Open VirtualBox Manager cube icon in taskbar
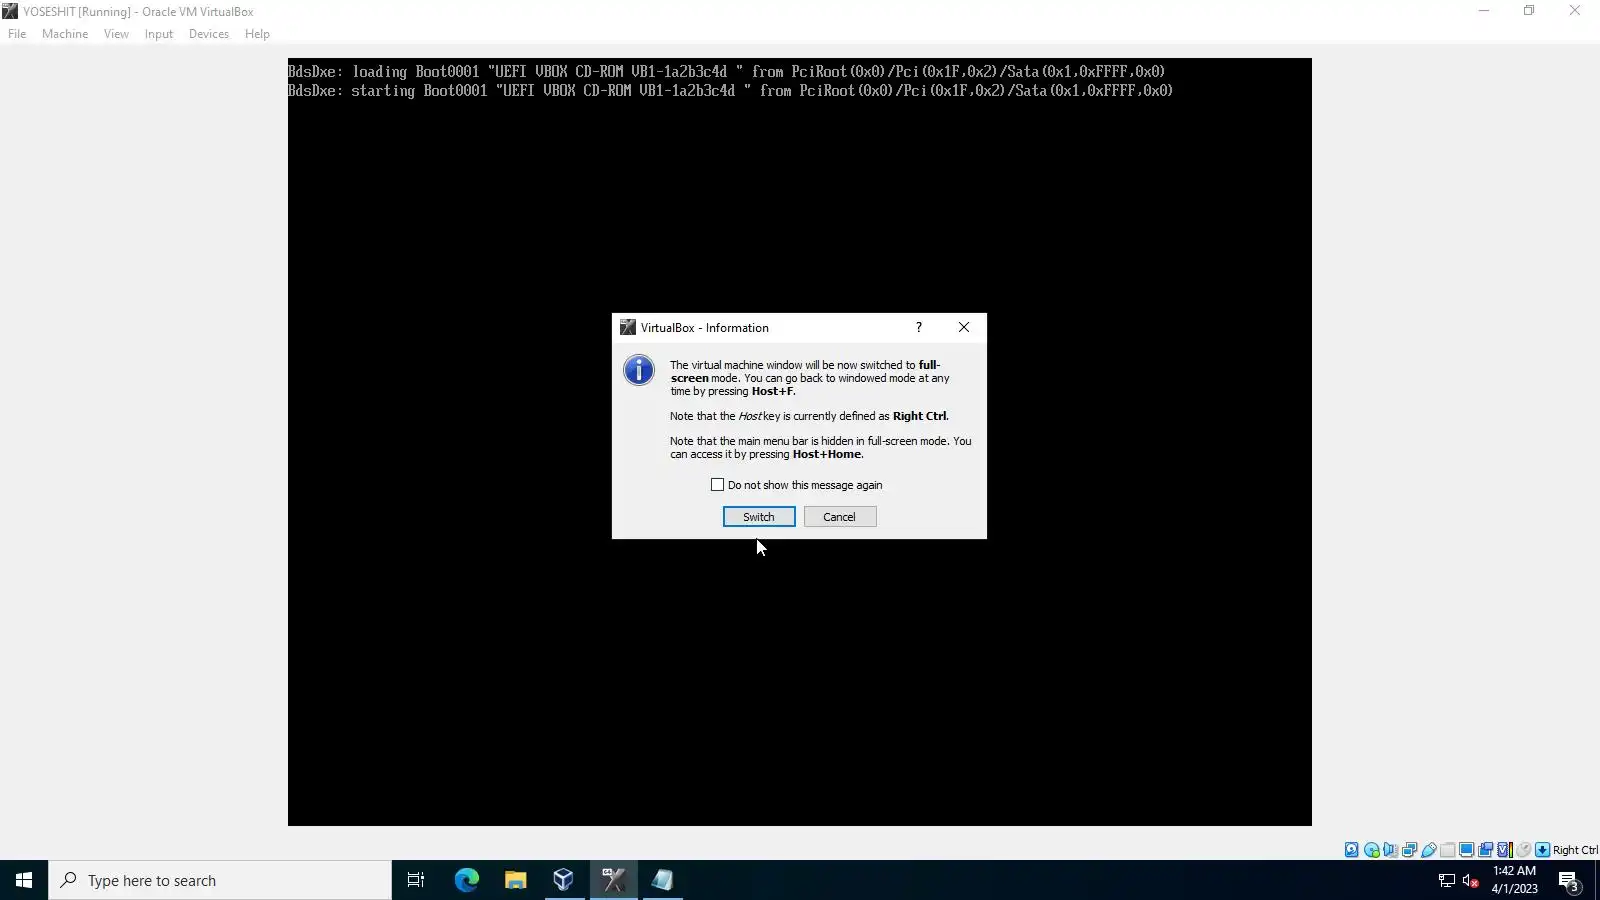 coord(564,880)
